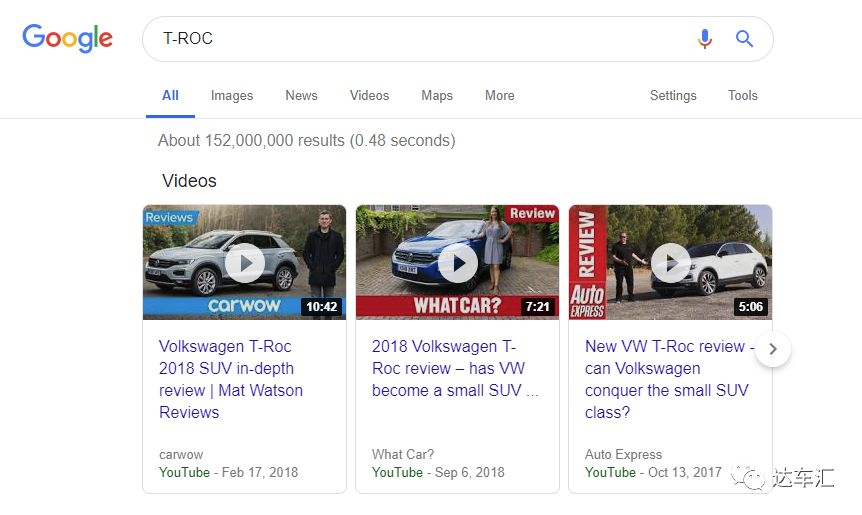The image size is (862, 515).
Task: Click the 'Oct 13, 2017' date text
Action: [684, 473]
